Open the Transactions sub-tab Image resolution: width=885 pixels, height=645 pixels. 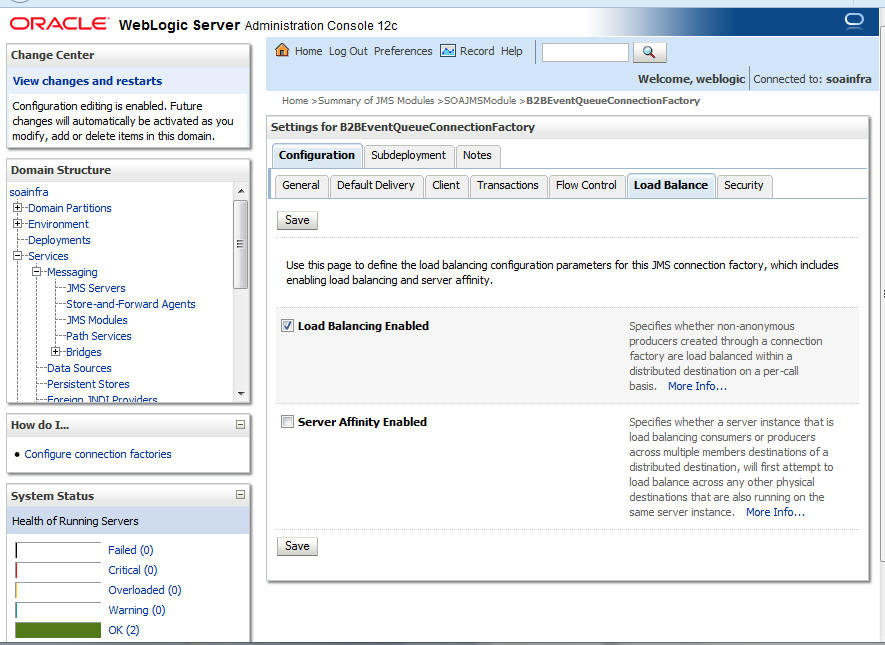507,185
